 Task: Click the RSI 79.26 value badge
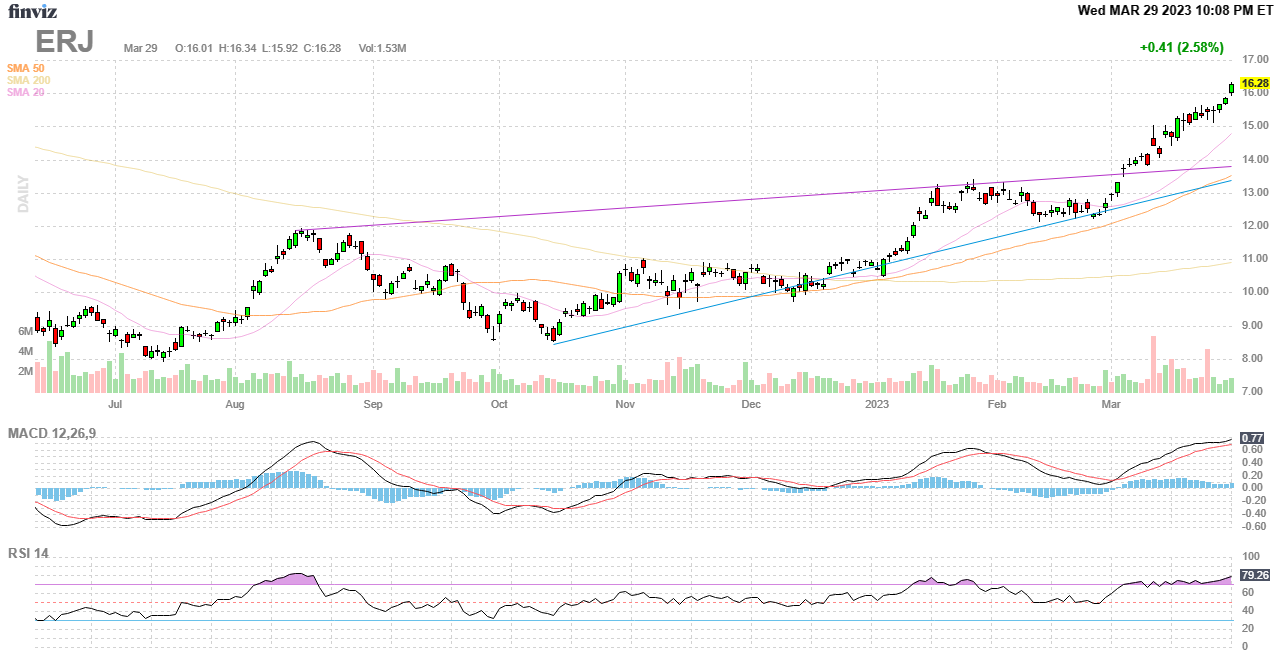(x=1254, y=575)
